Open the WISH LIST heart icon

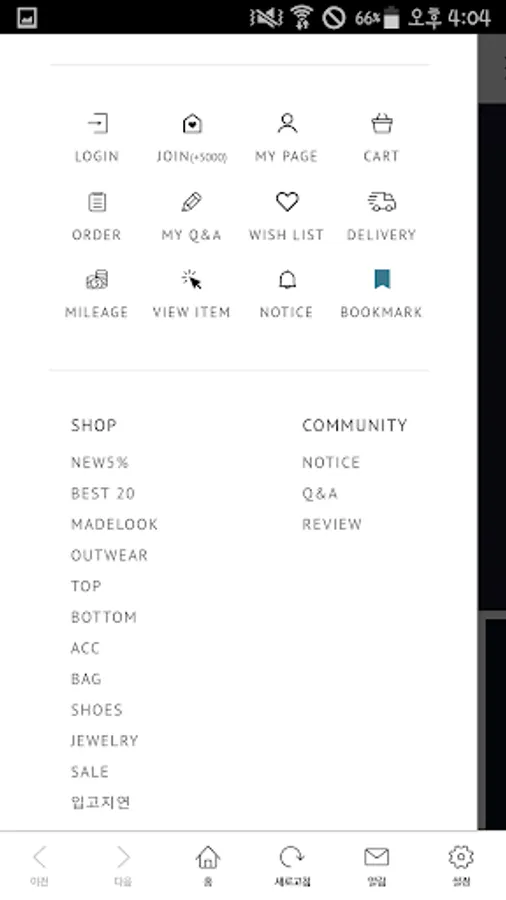click(x=287, y=202)
